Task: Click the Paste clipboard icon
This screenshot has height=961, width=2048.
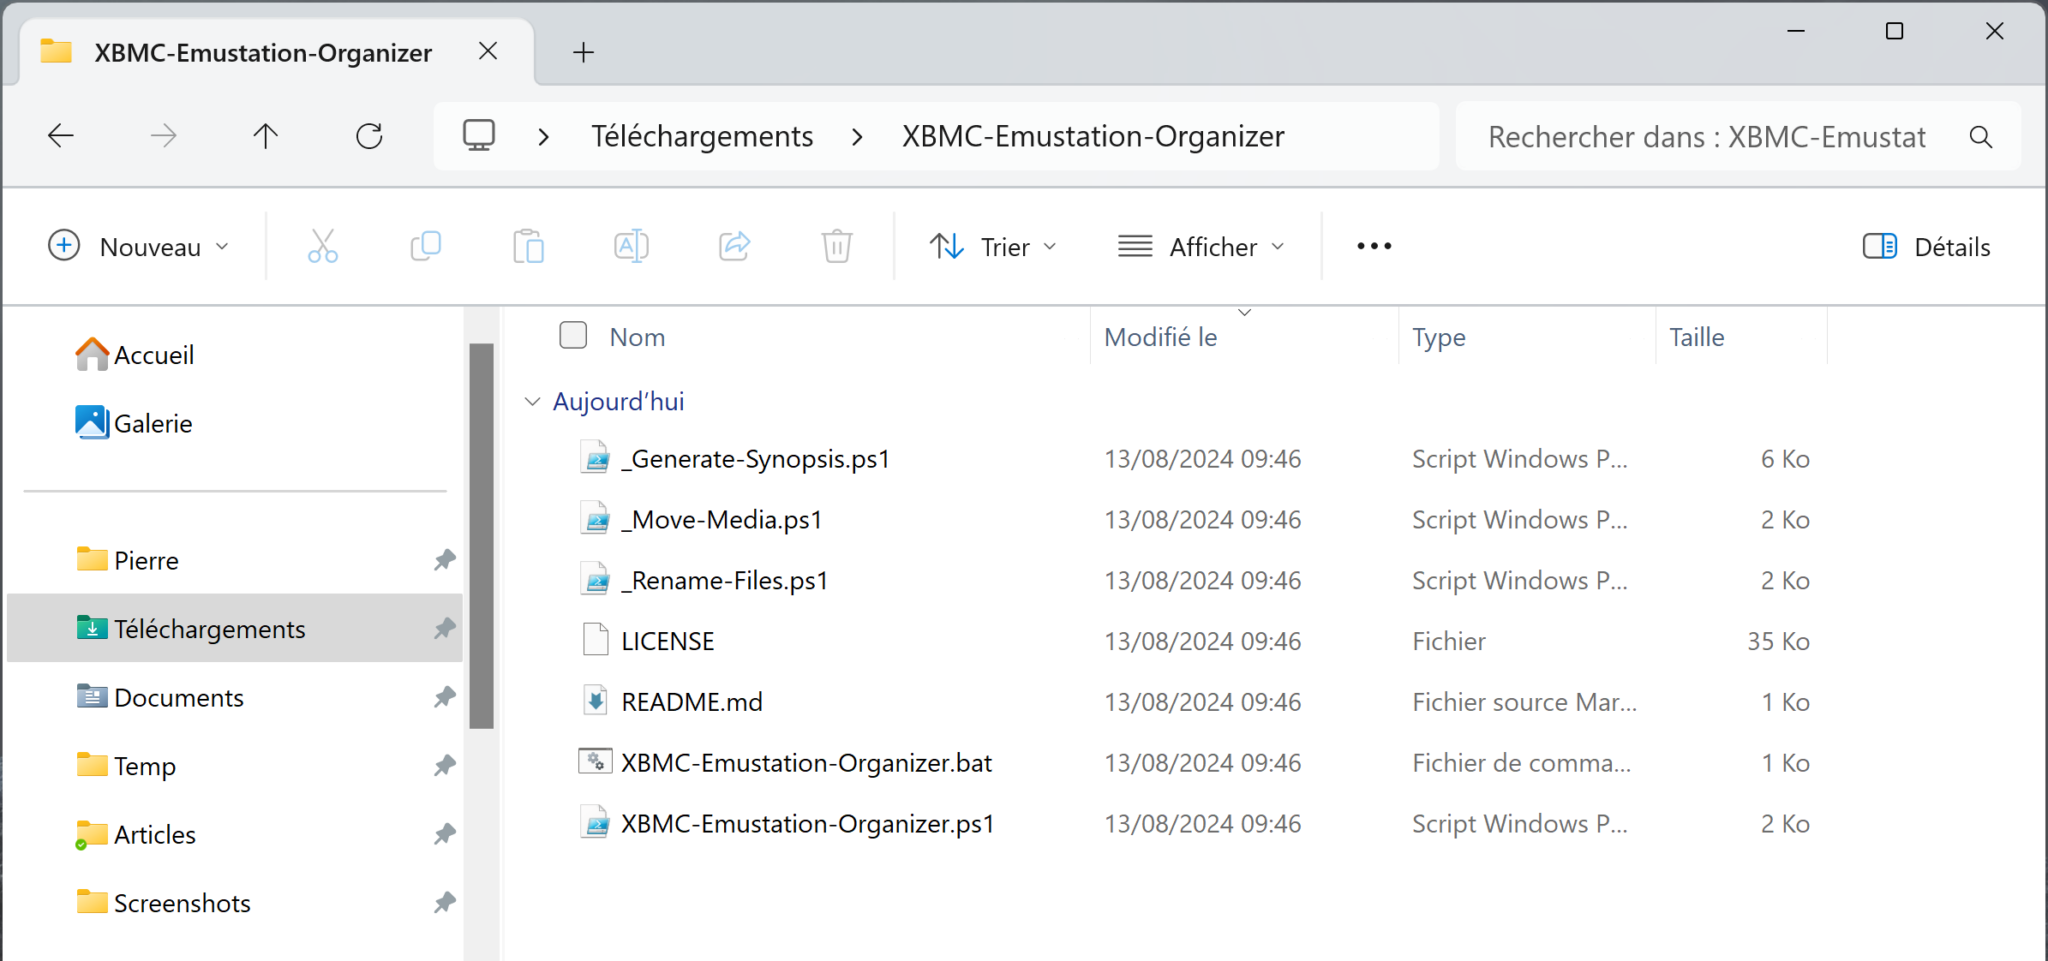Action: [528, 246]
